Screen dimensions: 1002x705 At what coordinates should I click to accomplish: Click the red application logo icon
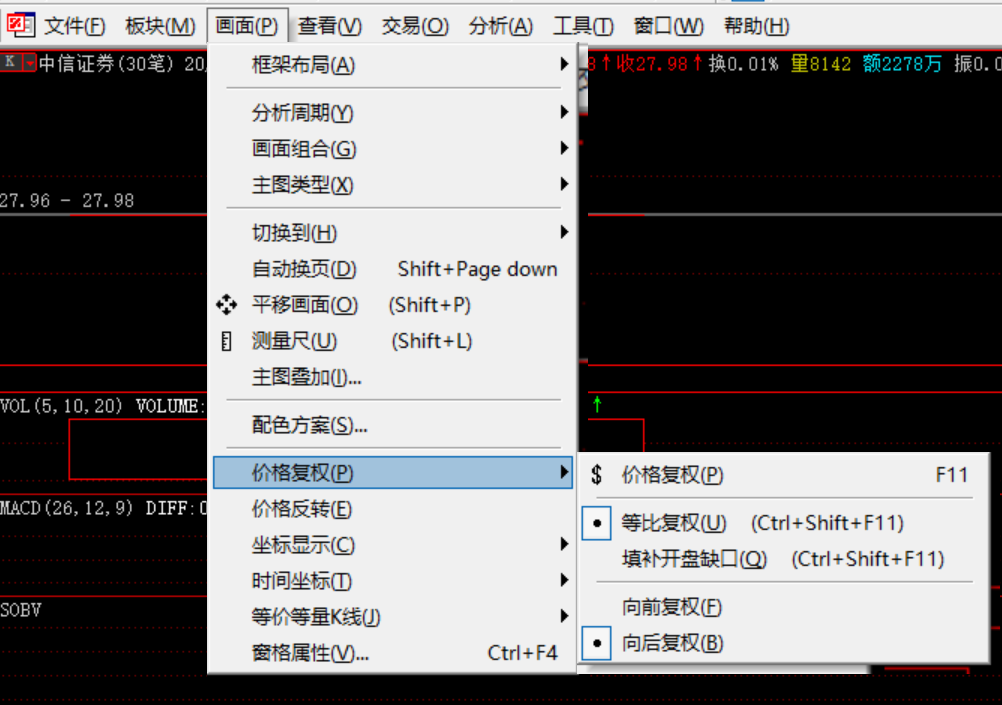pyautogui.click(x=20, y=26)
